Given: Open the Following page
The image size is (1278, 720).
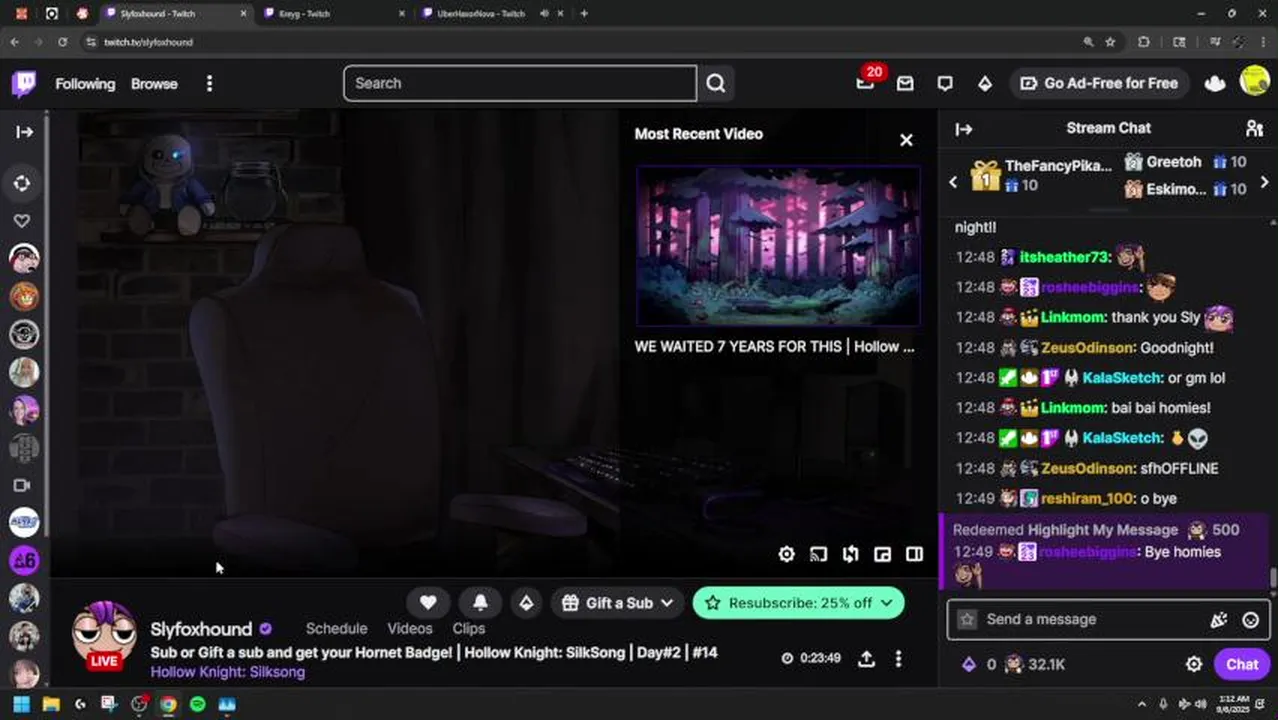Looking at the screenshot, I should coord(85,84).
